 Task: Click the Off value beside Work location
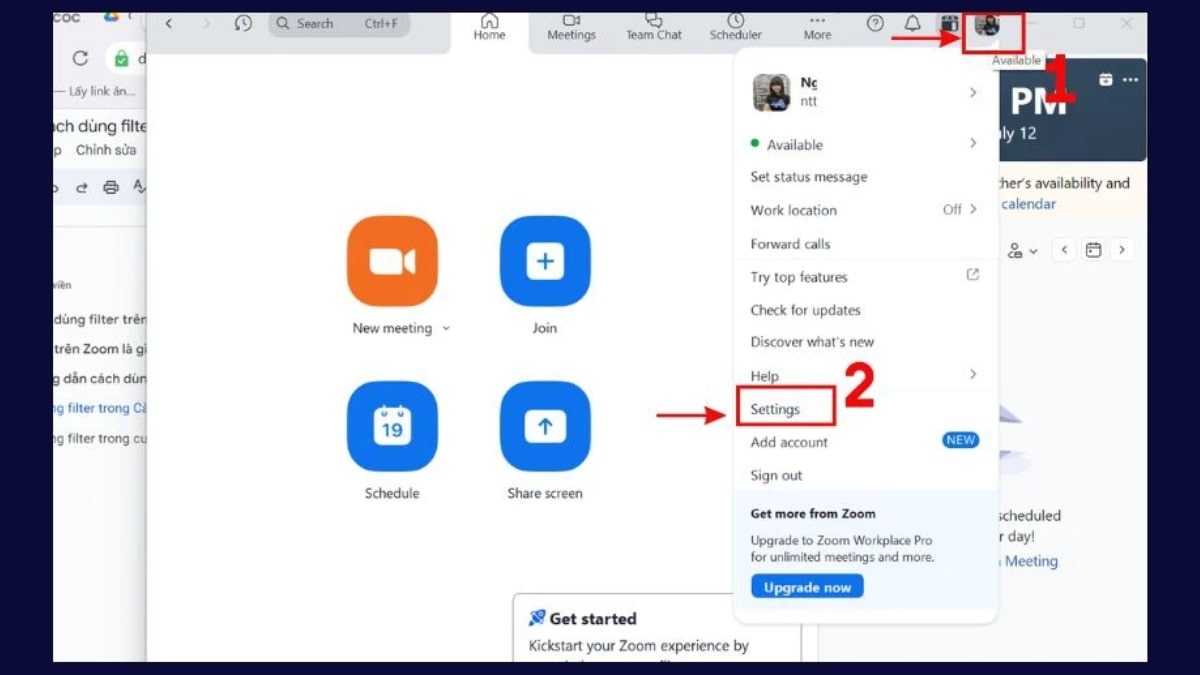[x=952, y=210]
